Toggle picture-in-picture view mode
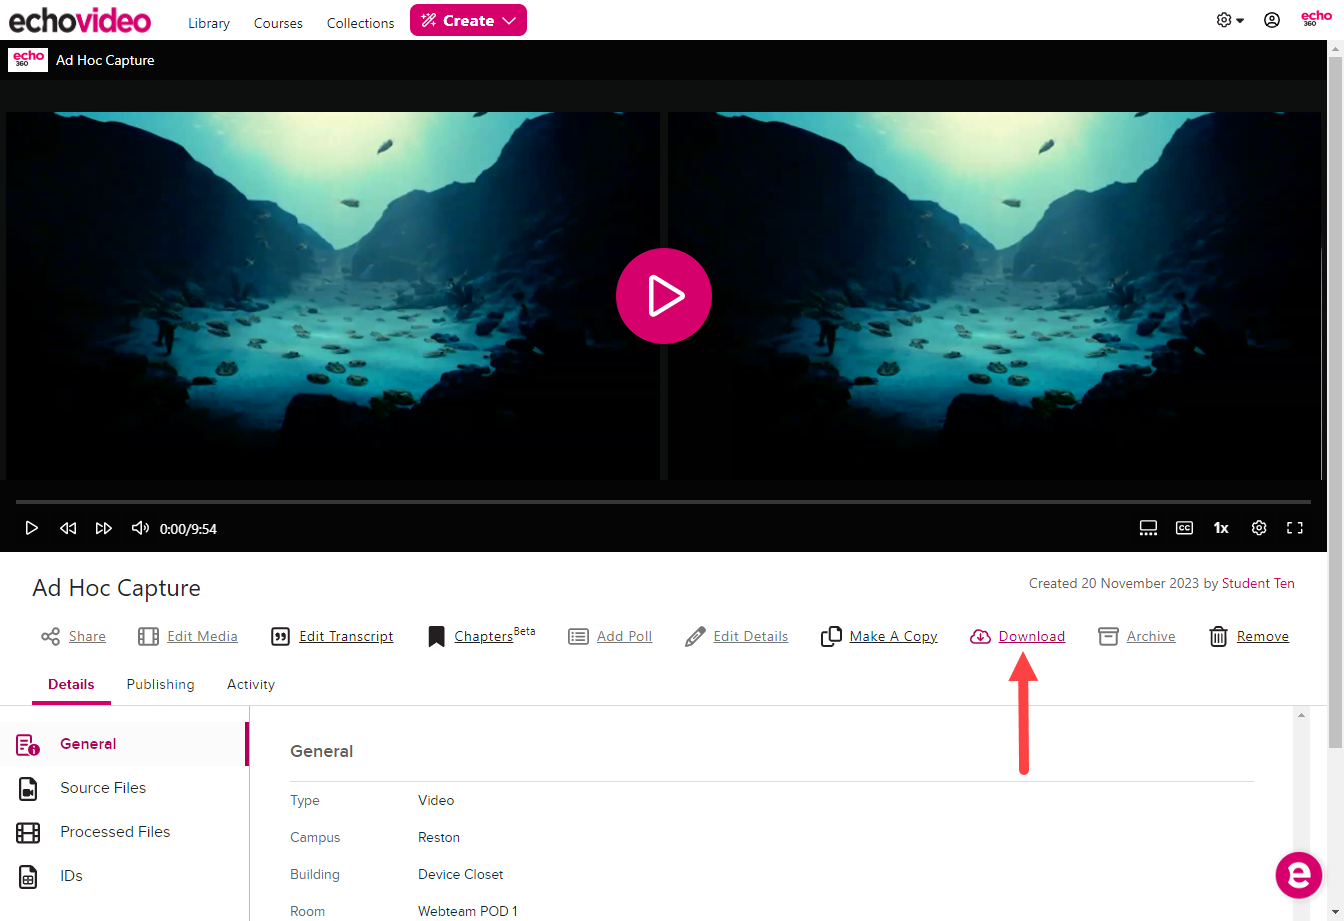 pos(1148,528)
